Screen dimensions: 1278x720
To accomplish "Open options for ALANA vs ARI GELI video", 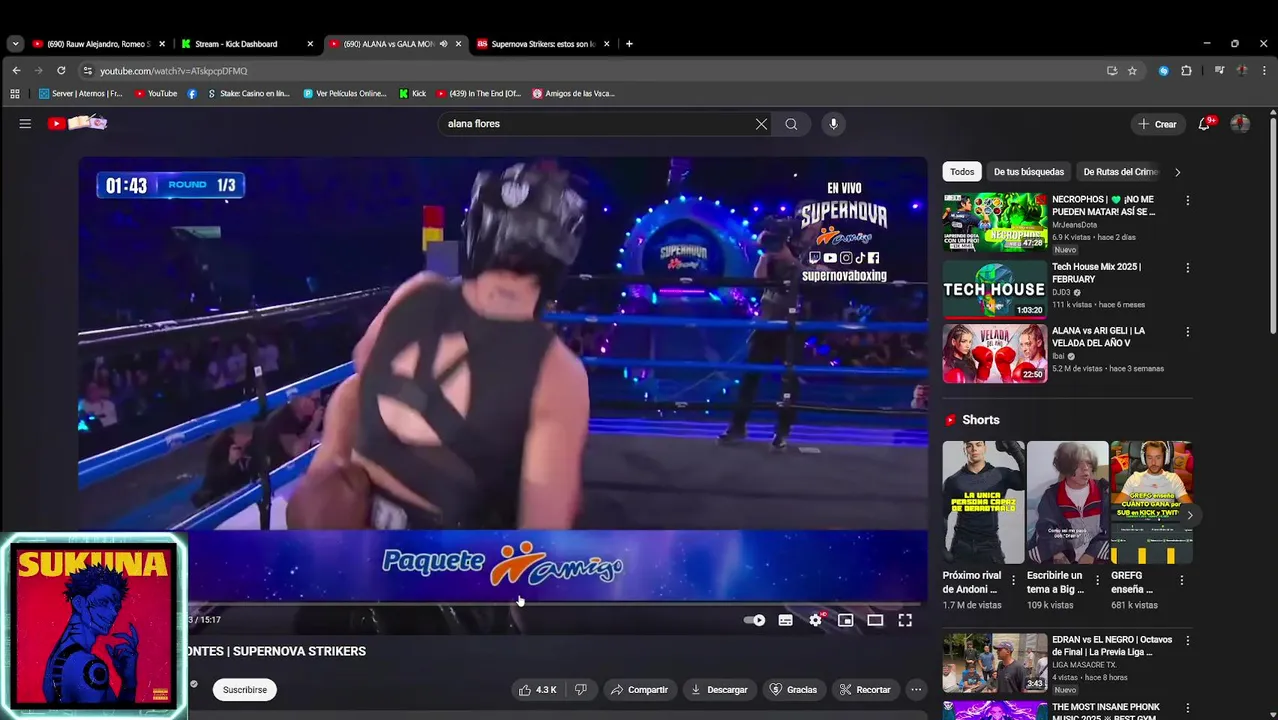I will (1188, 332).
